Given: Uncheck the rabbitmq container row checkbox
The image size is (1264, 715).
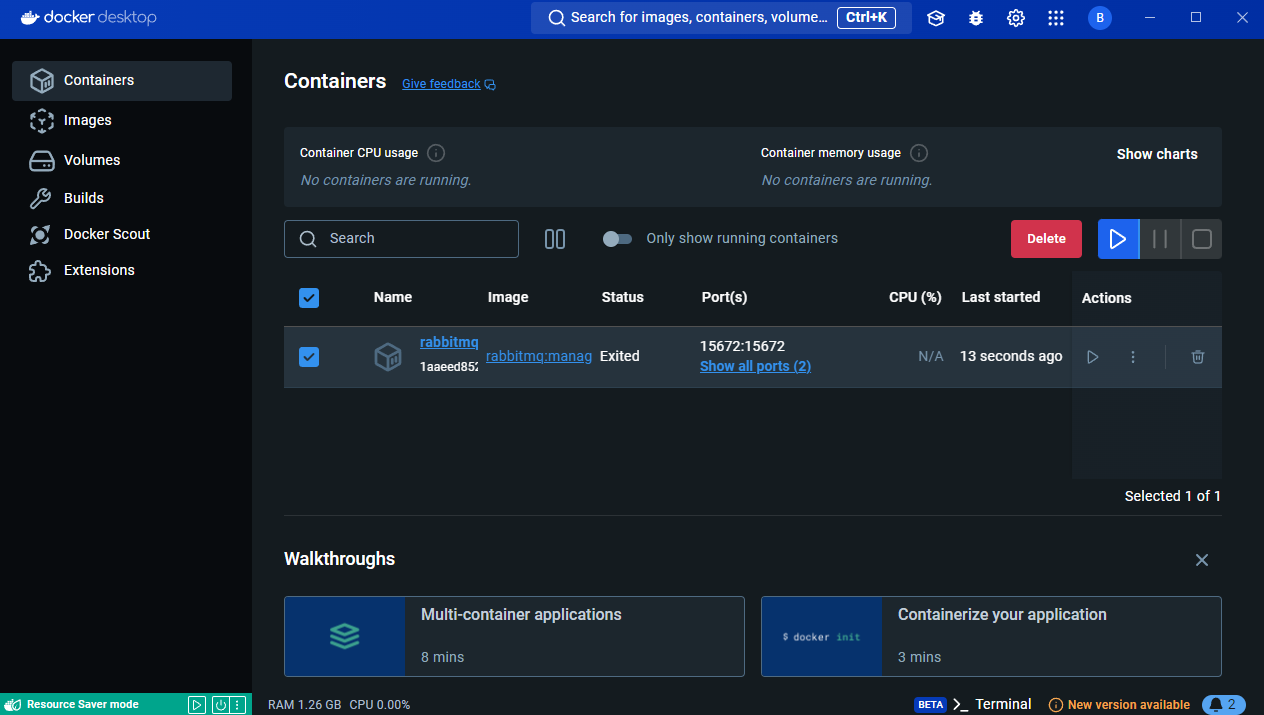Looking at the screenshot, I should (x=309, y=357).
